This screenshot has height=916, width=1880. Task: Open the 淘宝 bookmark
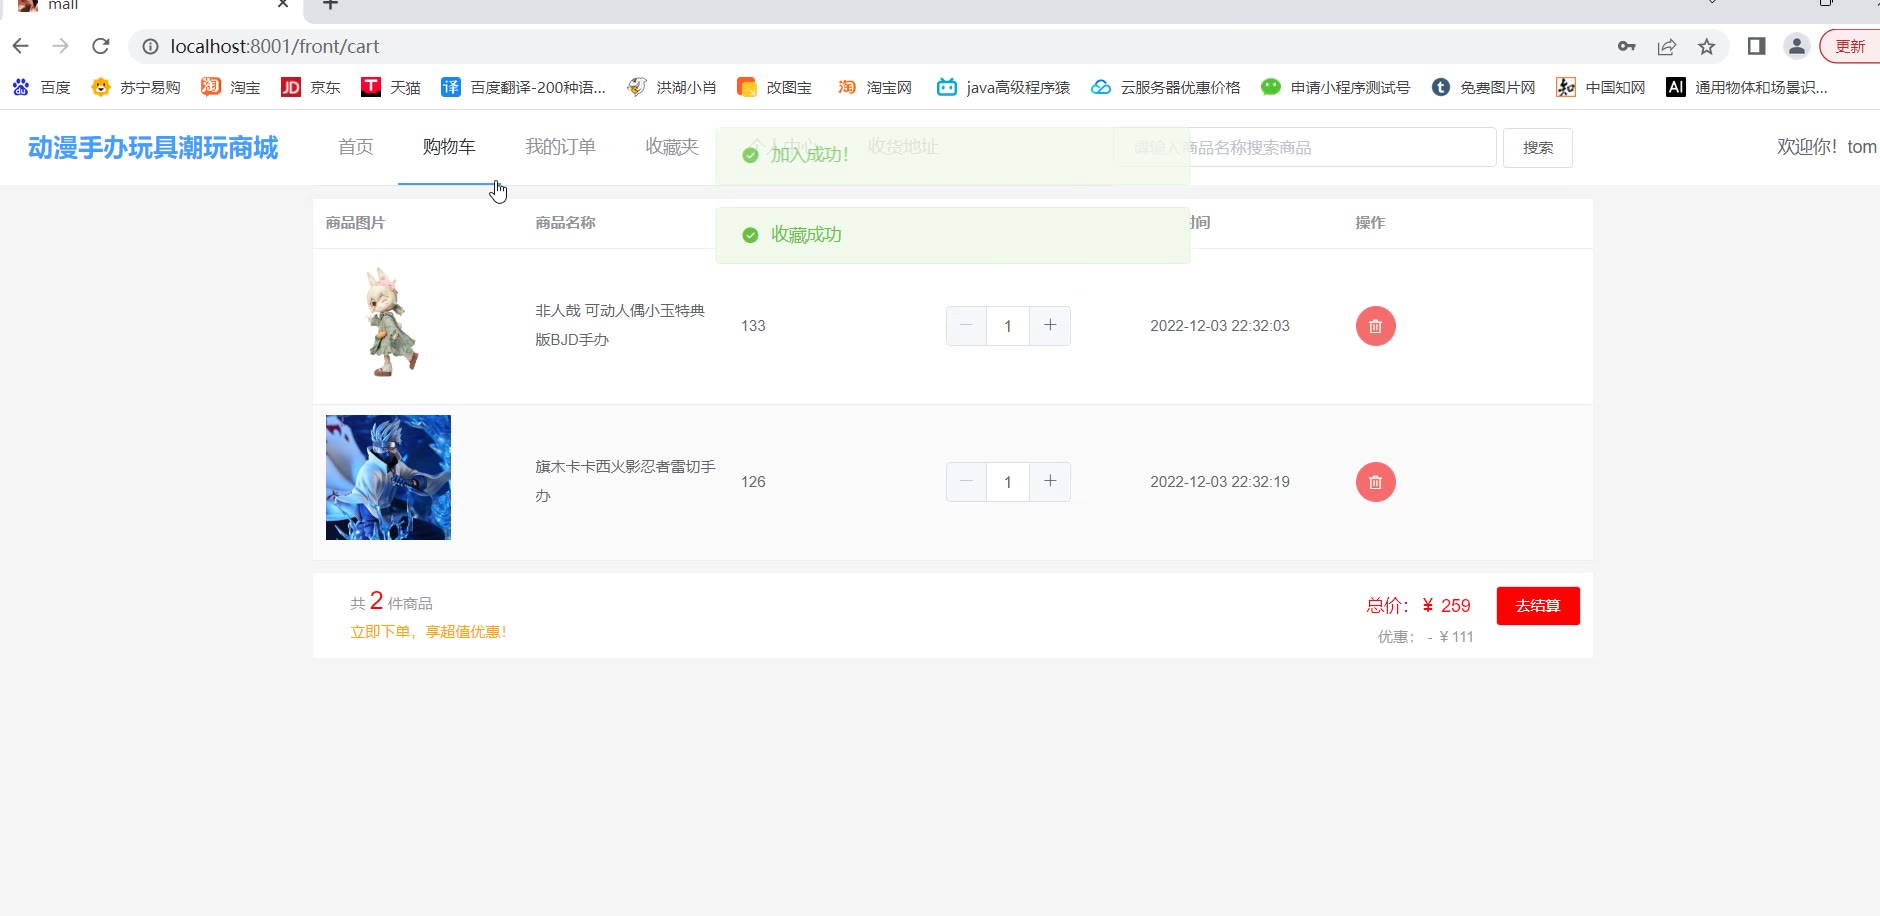click(x=230, y=88)
